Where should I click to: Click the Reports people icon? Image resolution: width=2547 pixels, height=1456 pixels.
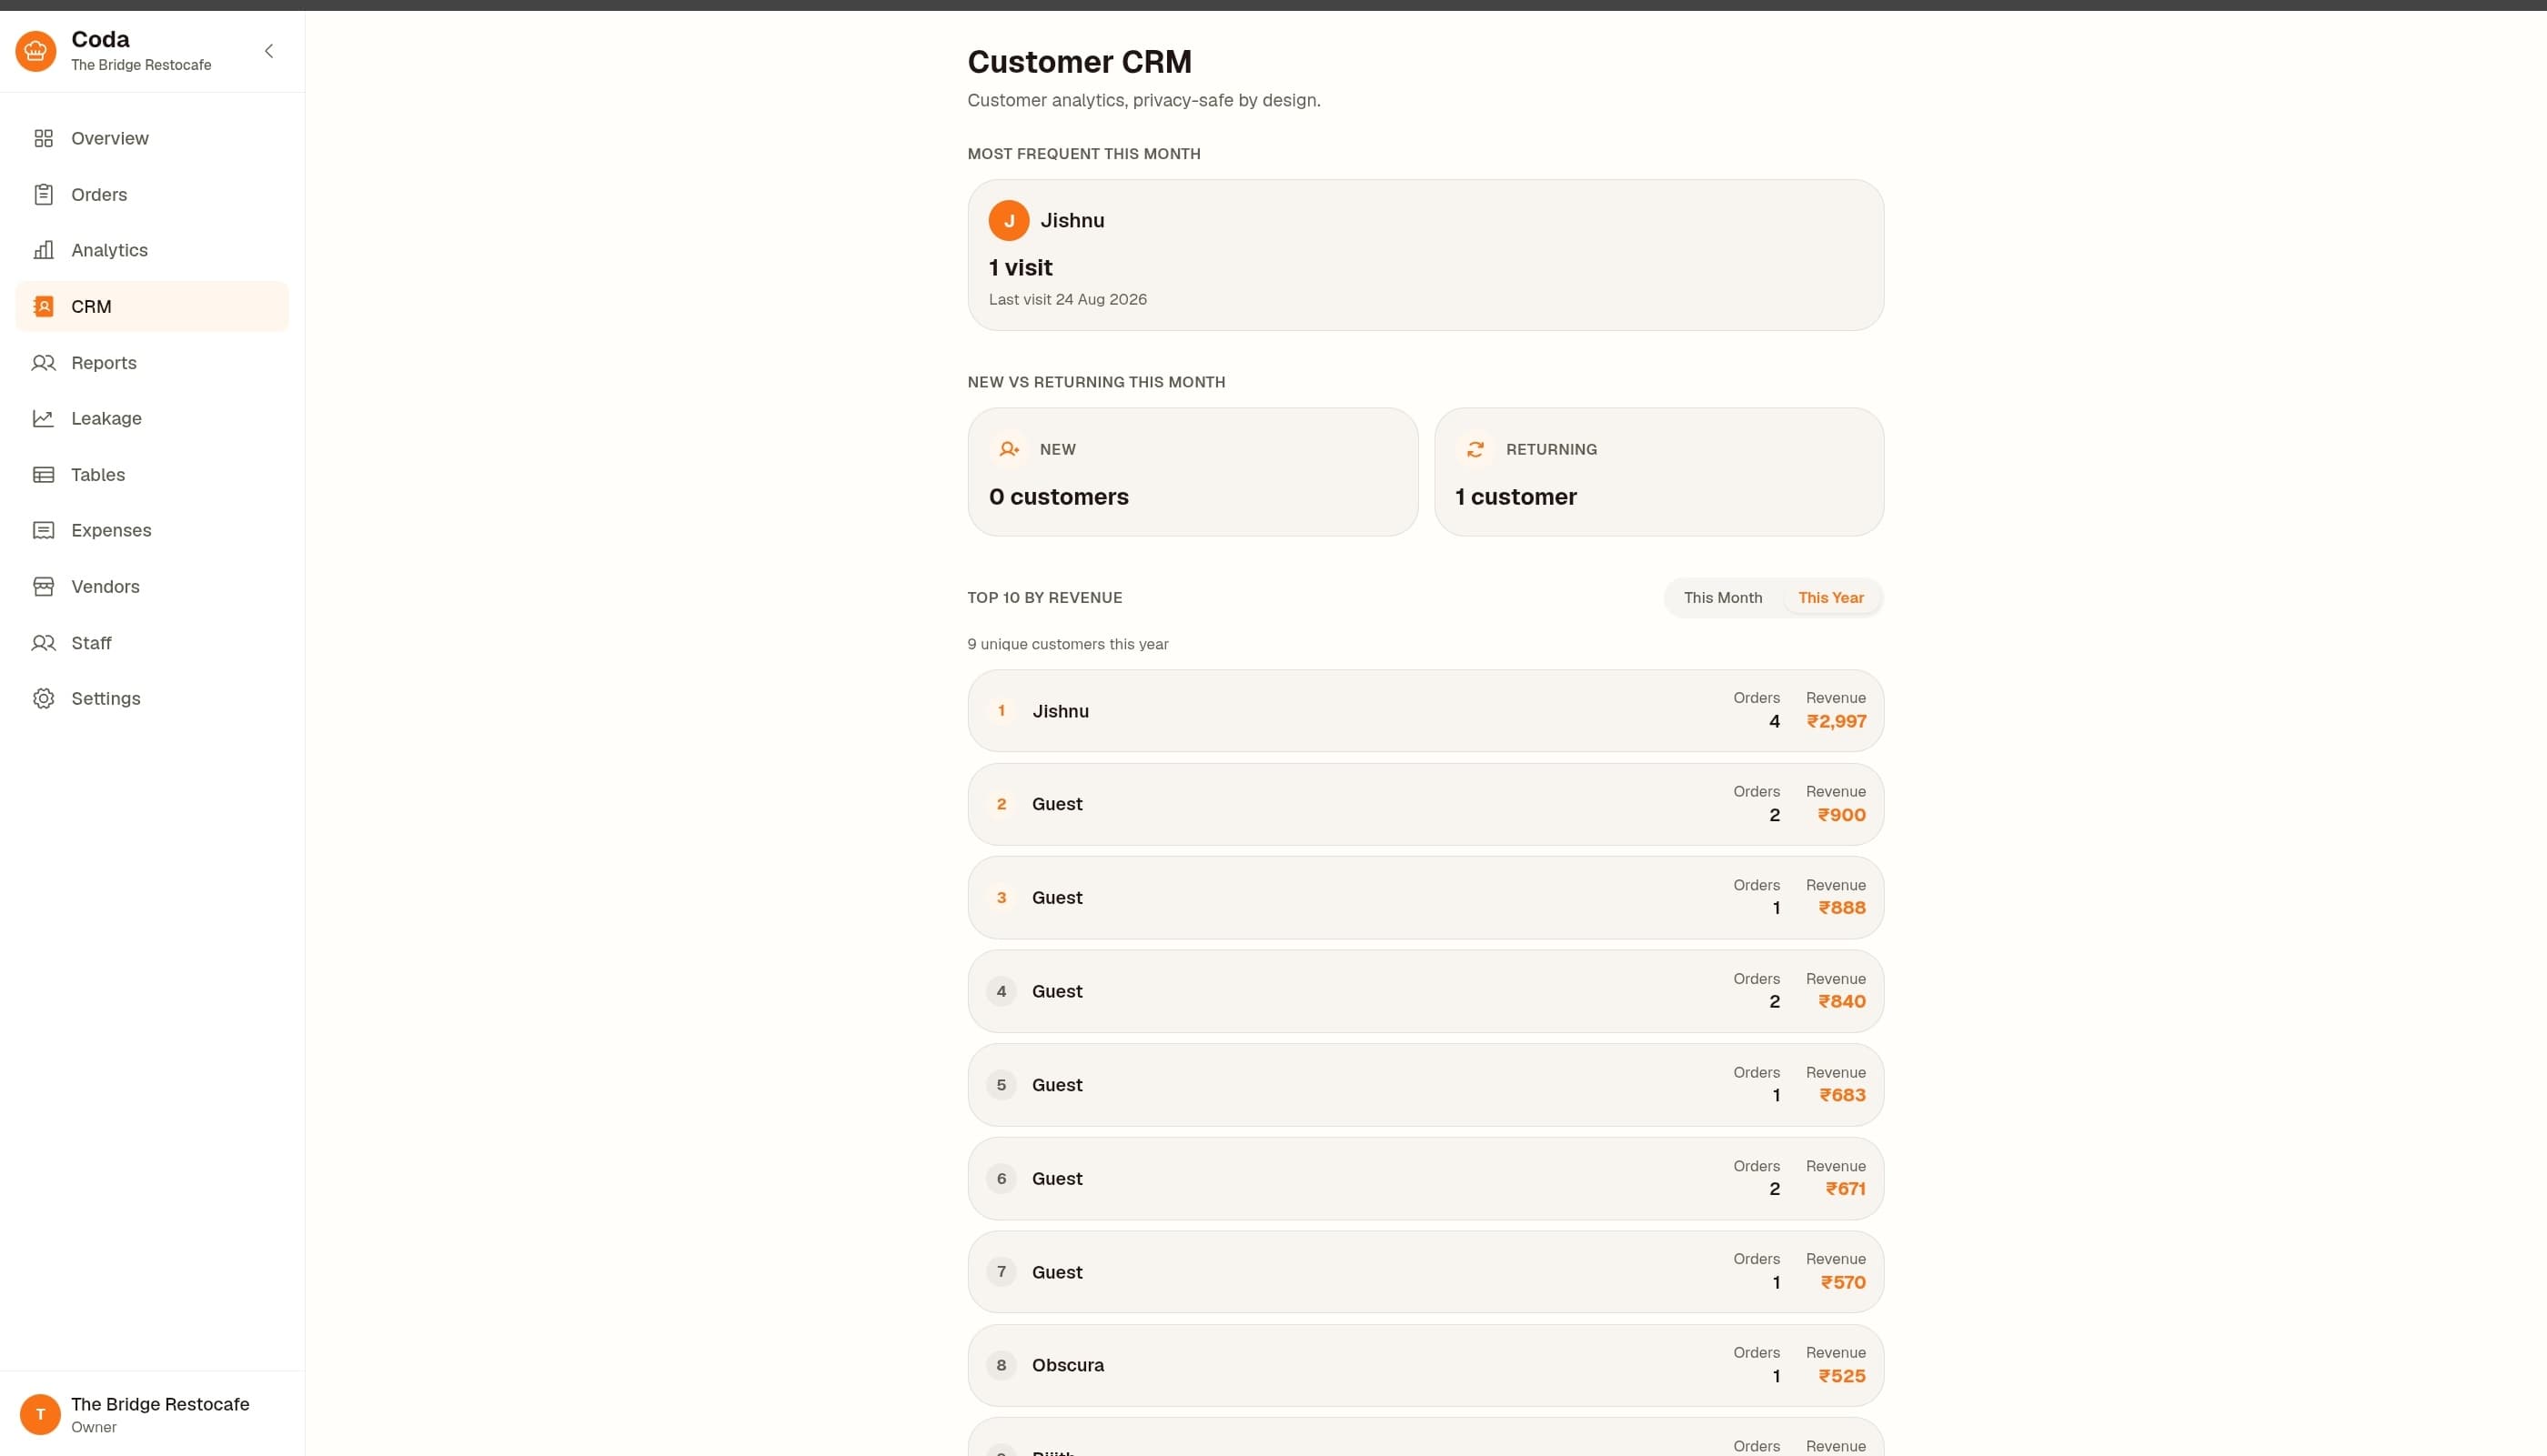tap(43, 362)
